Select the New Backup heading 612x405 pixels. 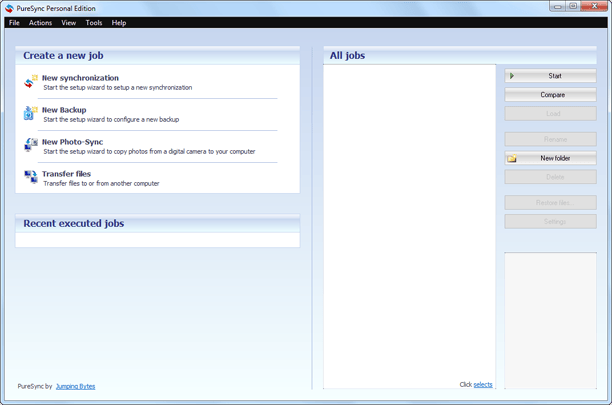(x=64, y=110)
